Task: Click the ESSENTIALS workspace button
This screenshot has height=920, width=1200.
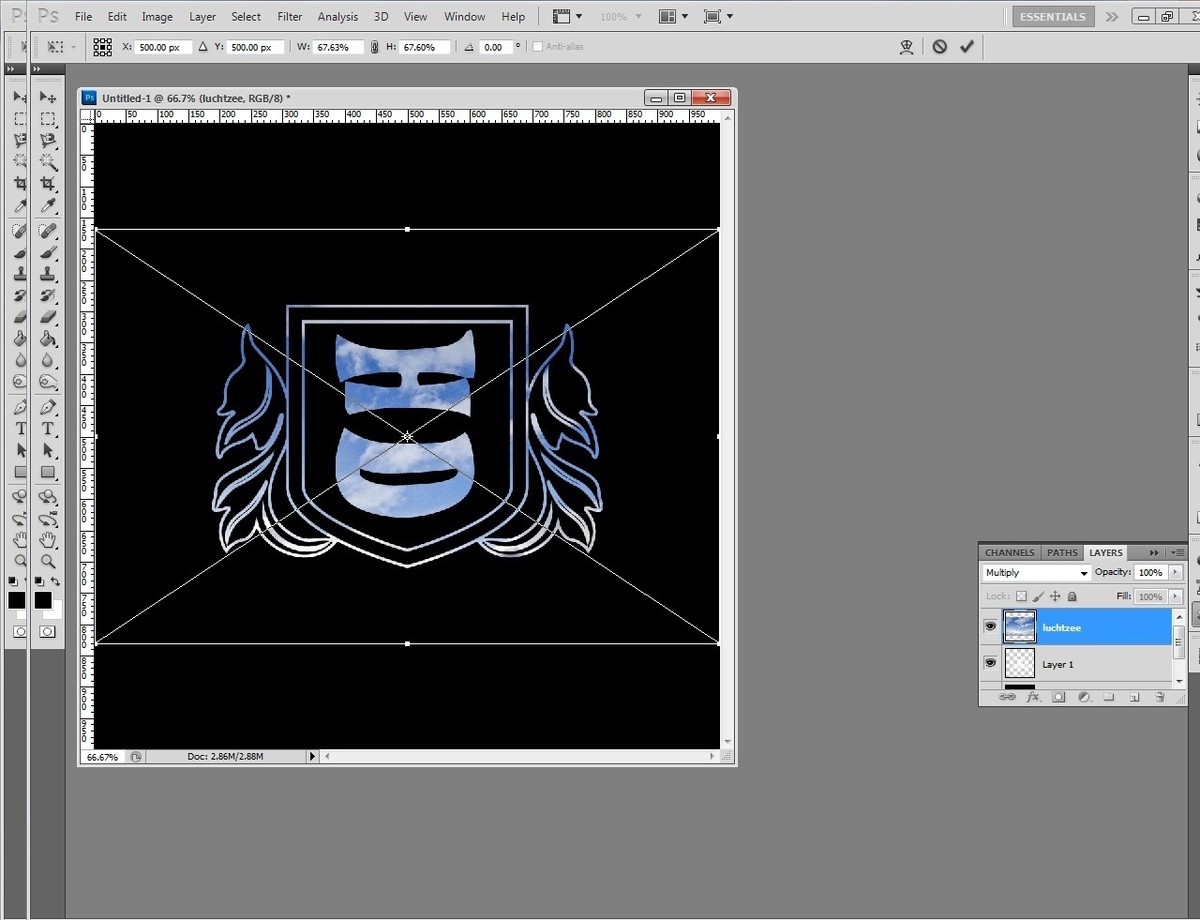Action: (1052, 17)
